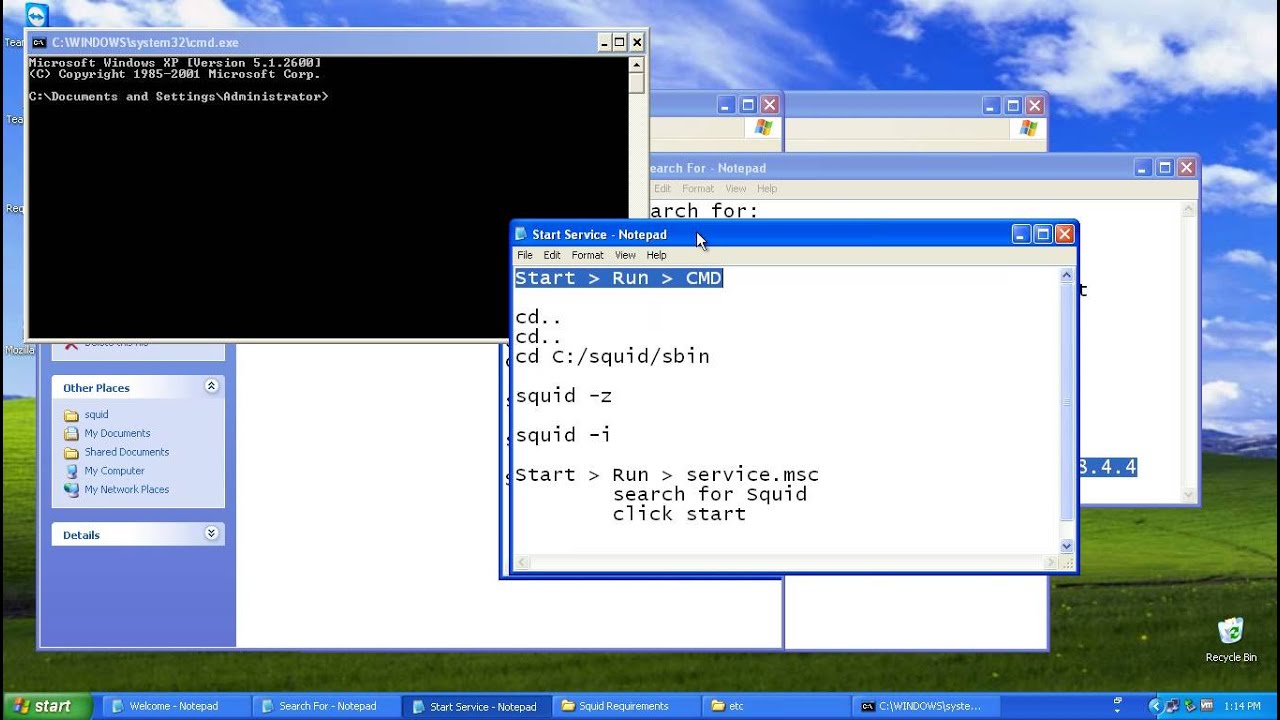Open Format menu in Search For Notepad

click(698, 188)
